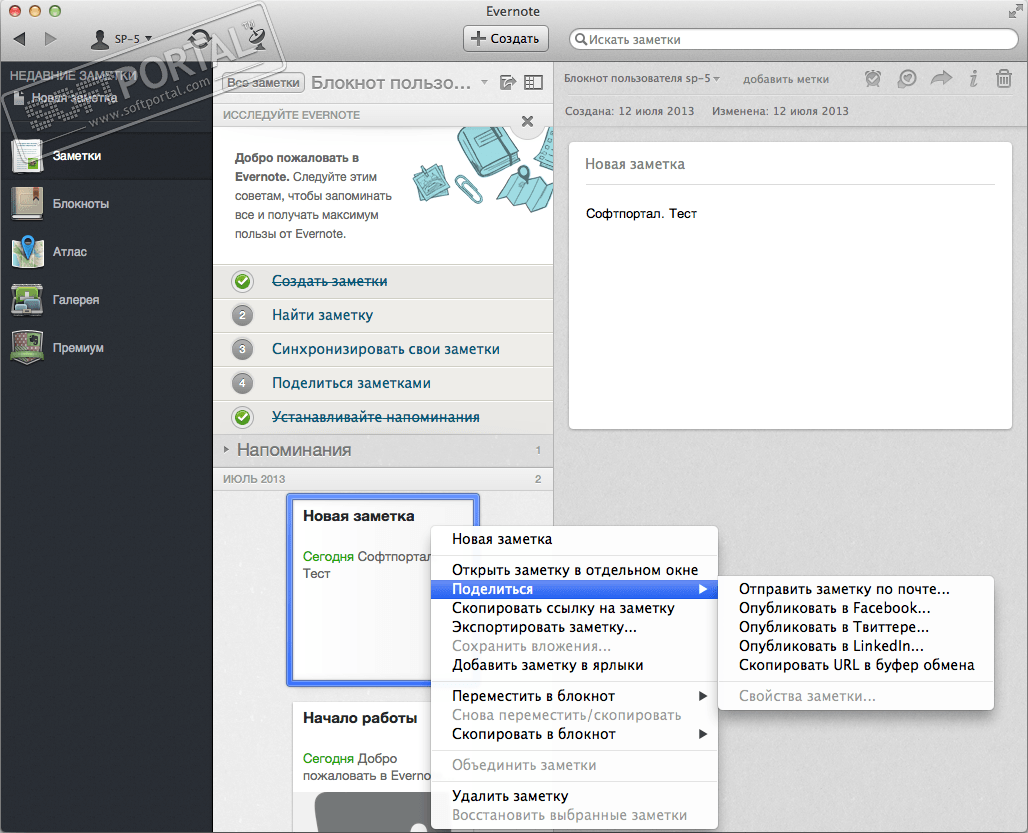Toggle the Устанавливайте напоминания completed checkmark
The height and width of the screenshot is (833, 1028).
click(243, 417)
